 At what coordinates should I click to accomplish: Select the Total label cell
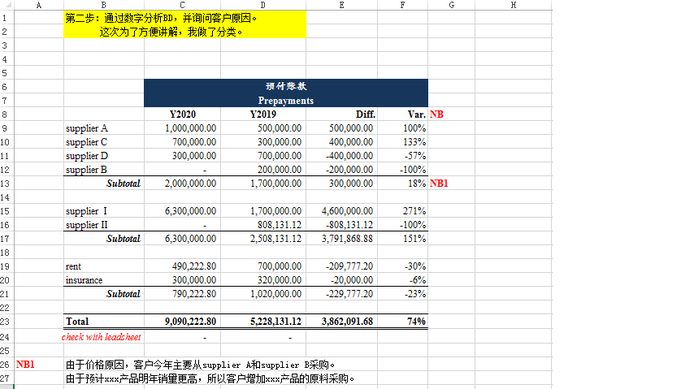[x=104, y=322]
